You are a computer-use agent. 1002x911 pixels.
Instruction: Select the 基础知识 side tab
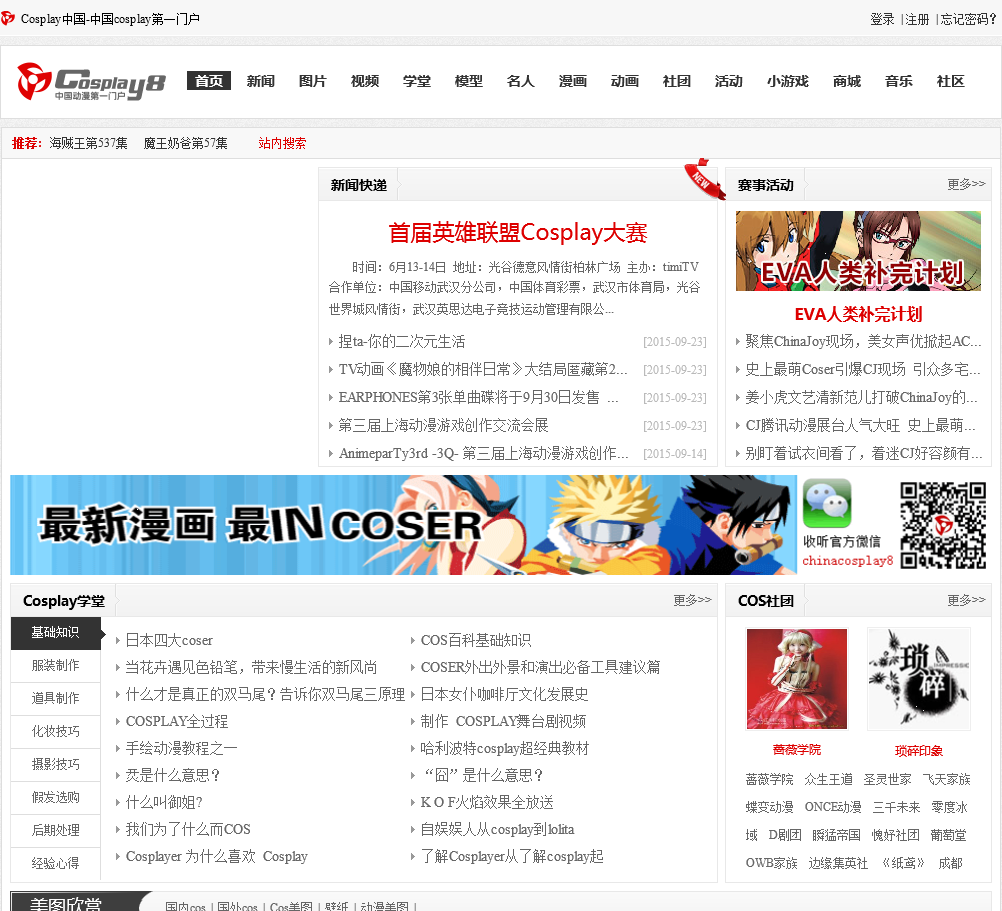coord(56,632)
